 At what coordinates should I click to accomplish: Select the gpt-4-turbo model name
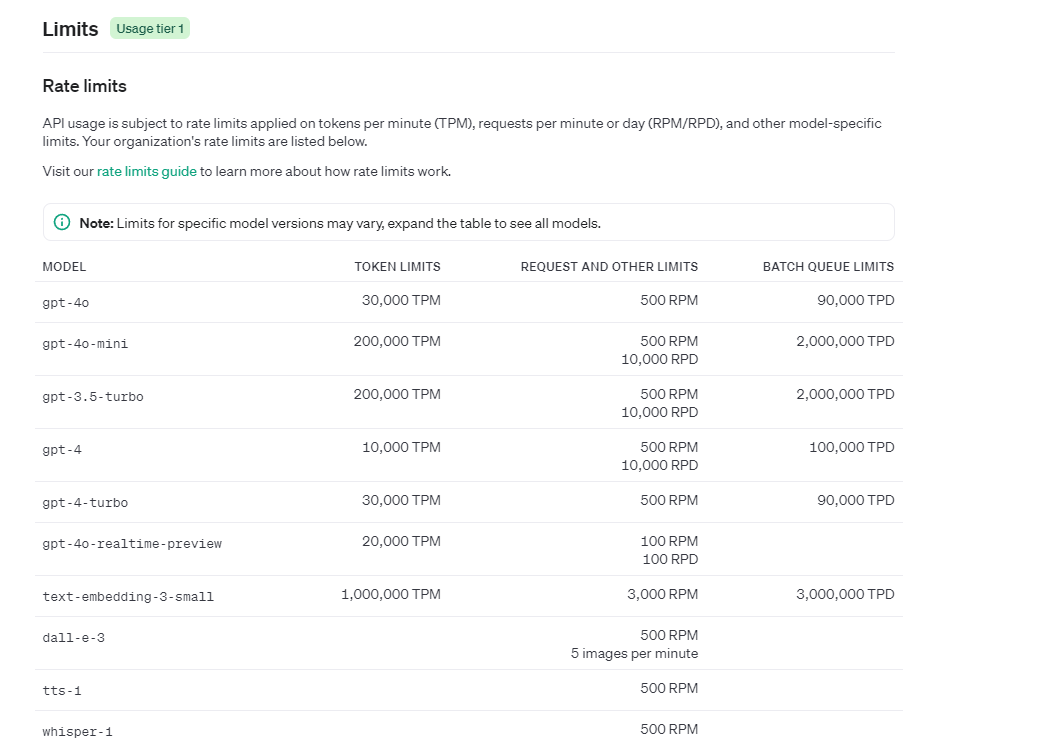coord(85,503)
